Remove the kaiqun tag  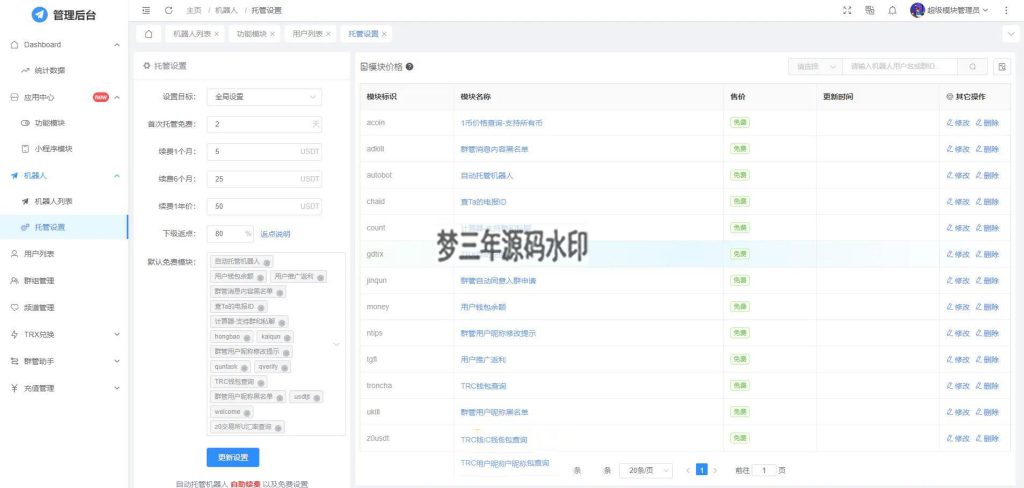click(x=287, y=337)
